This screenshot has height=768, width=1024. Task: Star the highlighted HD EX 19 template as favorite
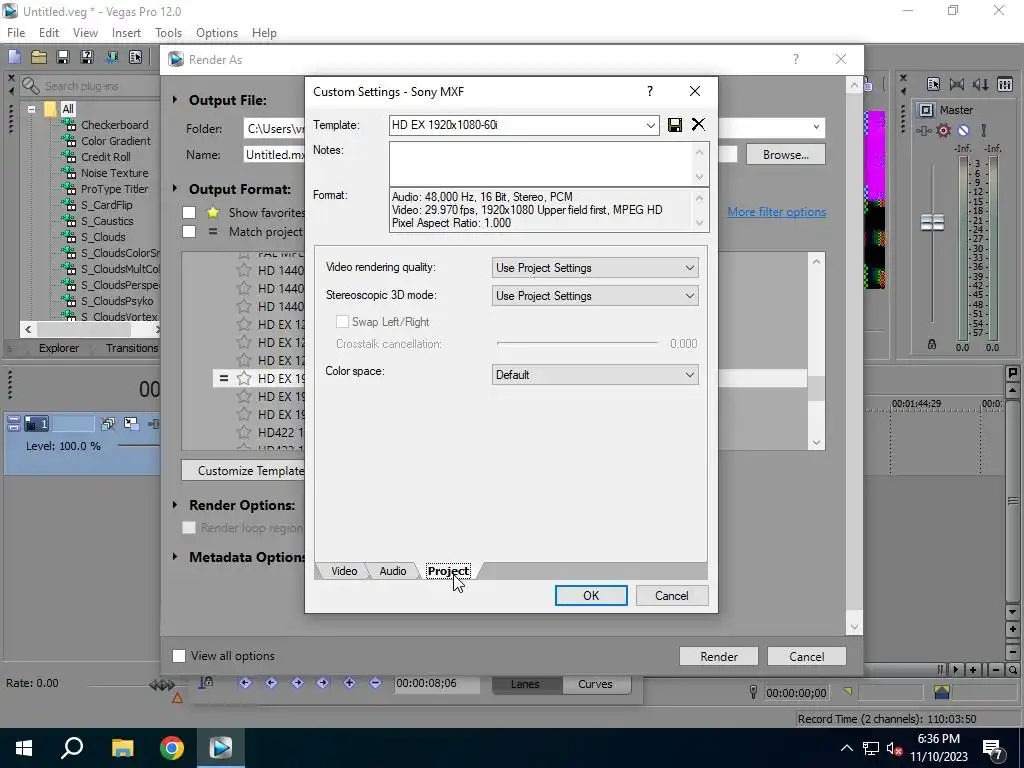tap(244, 378)
